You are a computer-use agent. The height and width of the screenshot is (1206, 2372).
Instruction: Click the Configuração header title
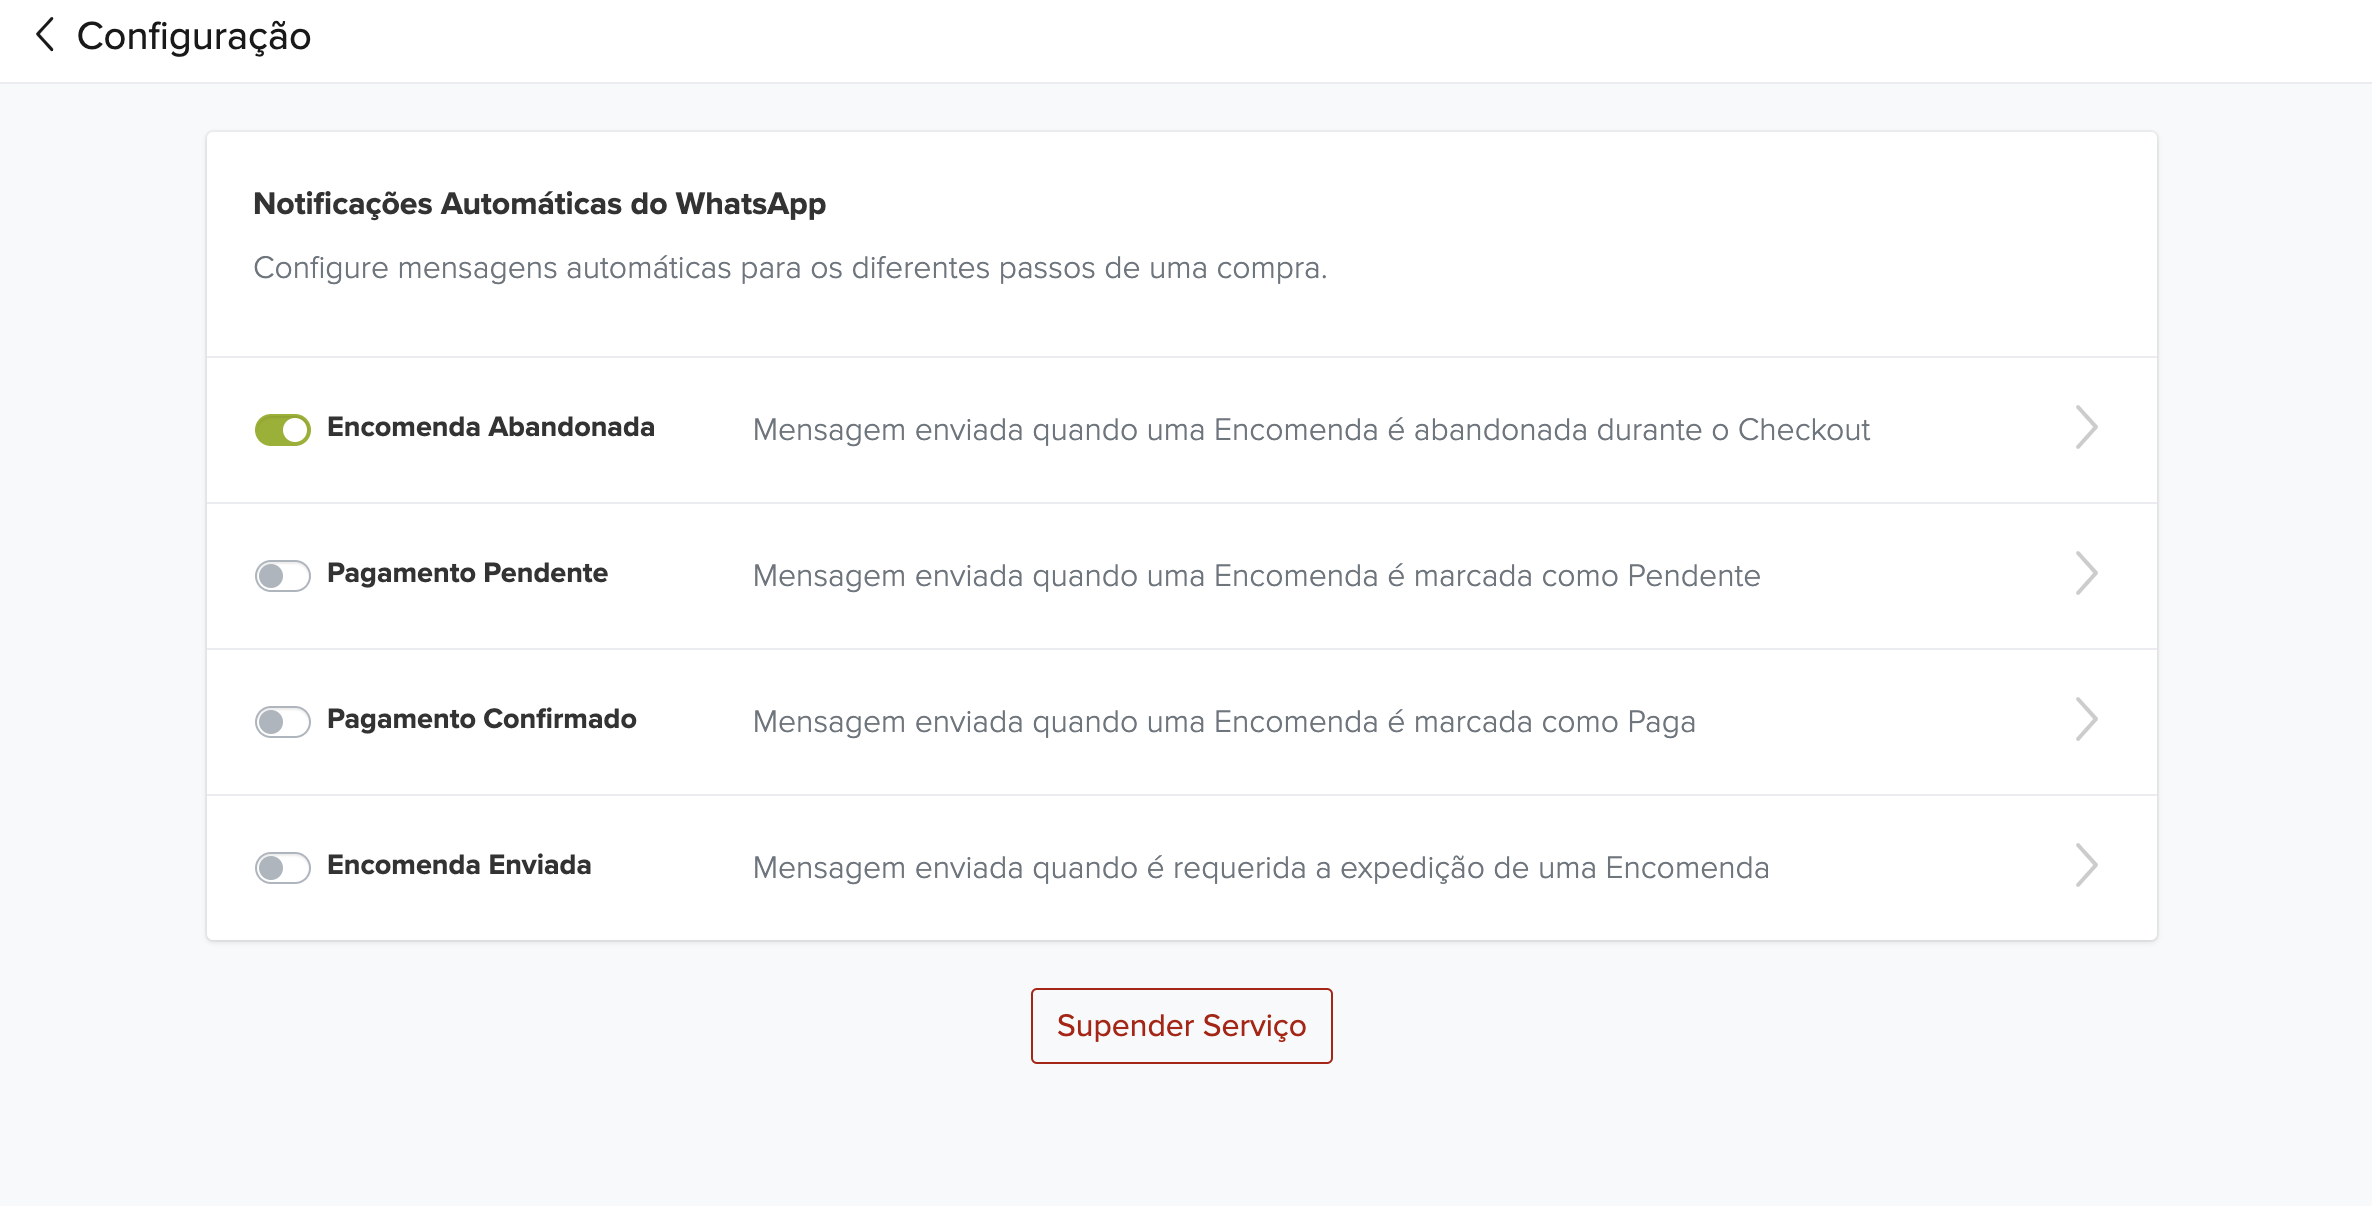(x=194, y=36)
